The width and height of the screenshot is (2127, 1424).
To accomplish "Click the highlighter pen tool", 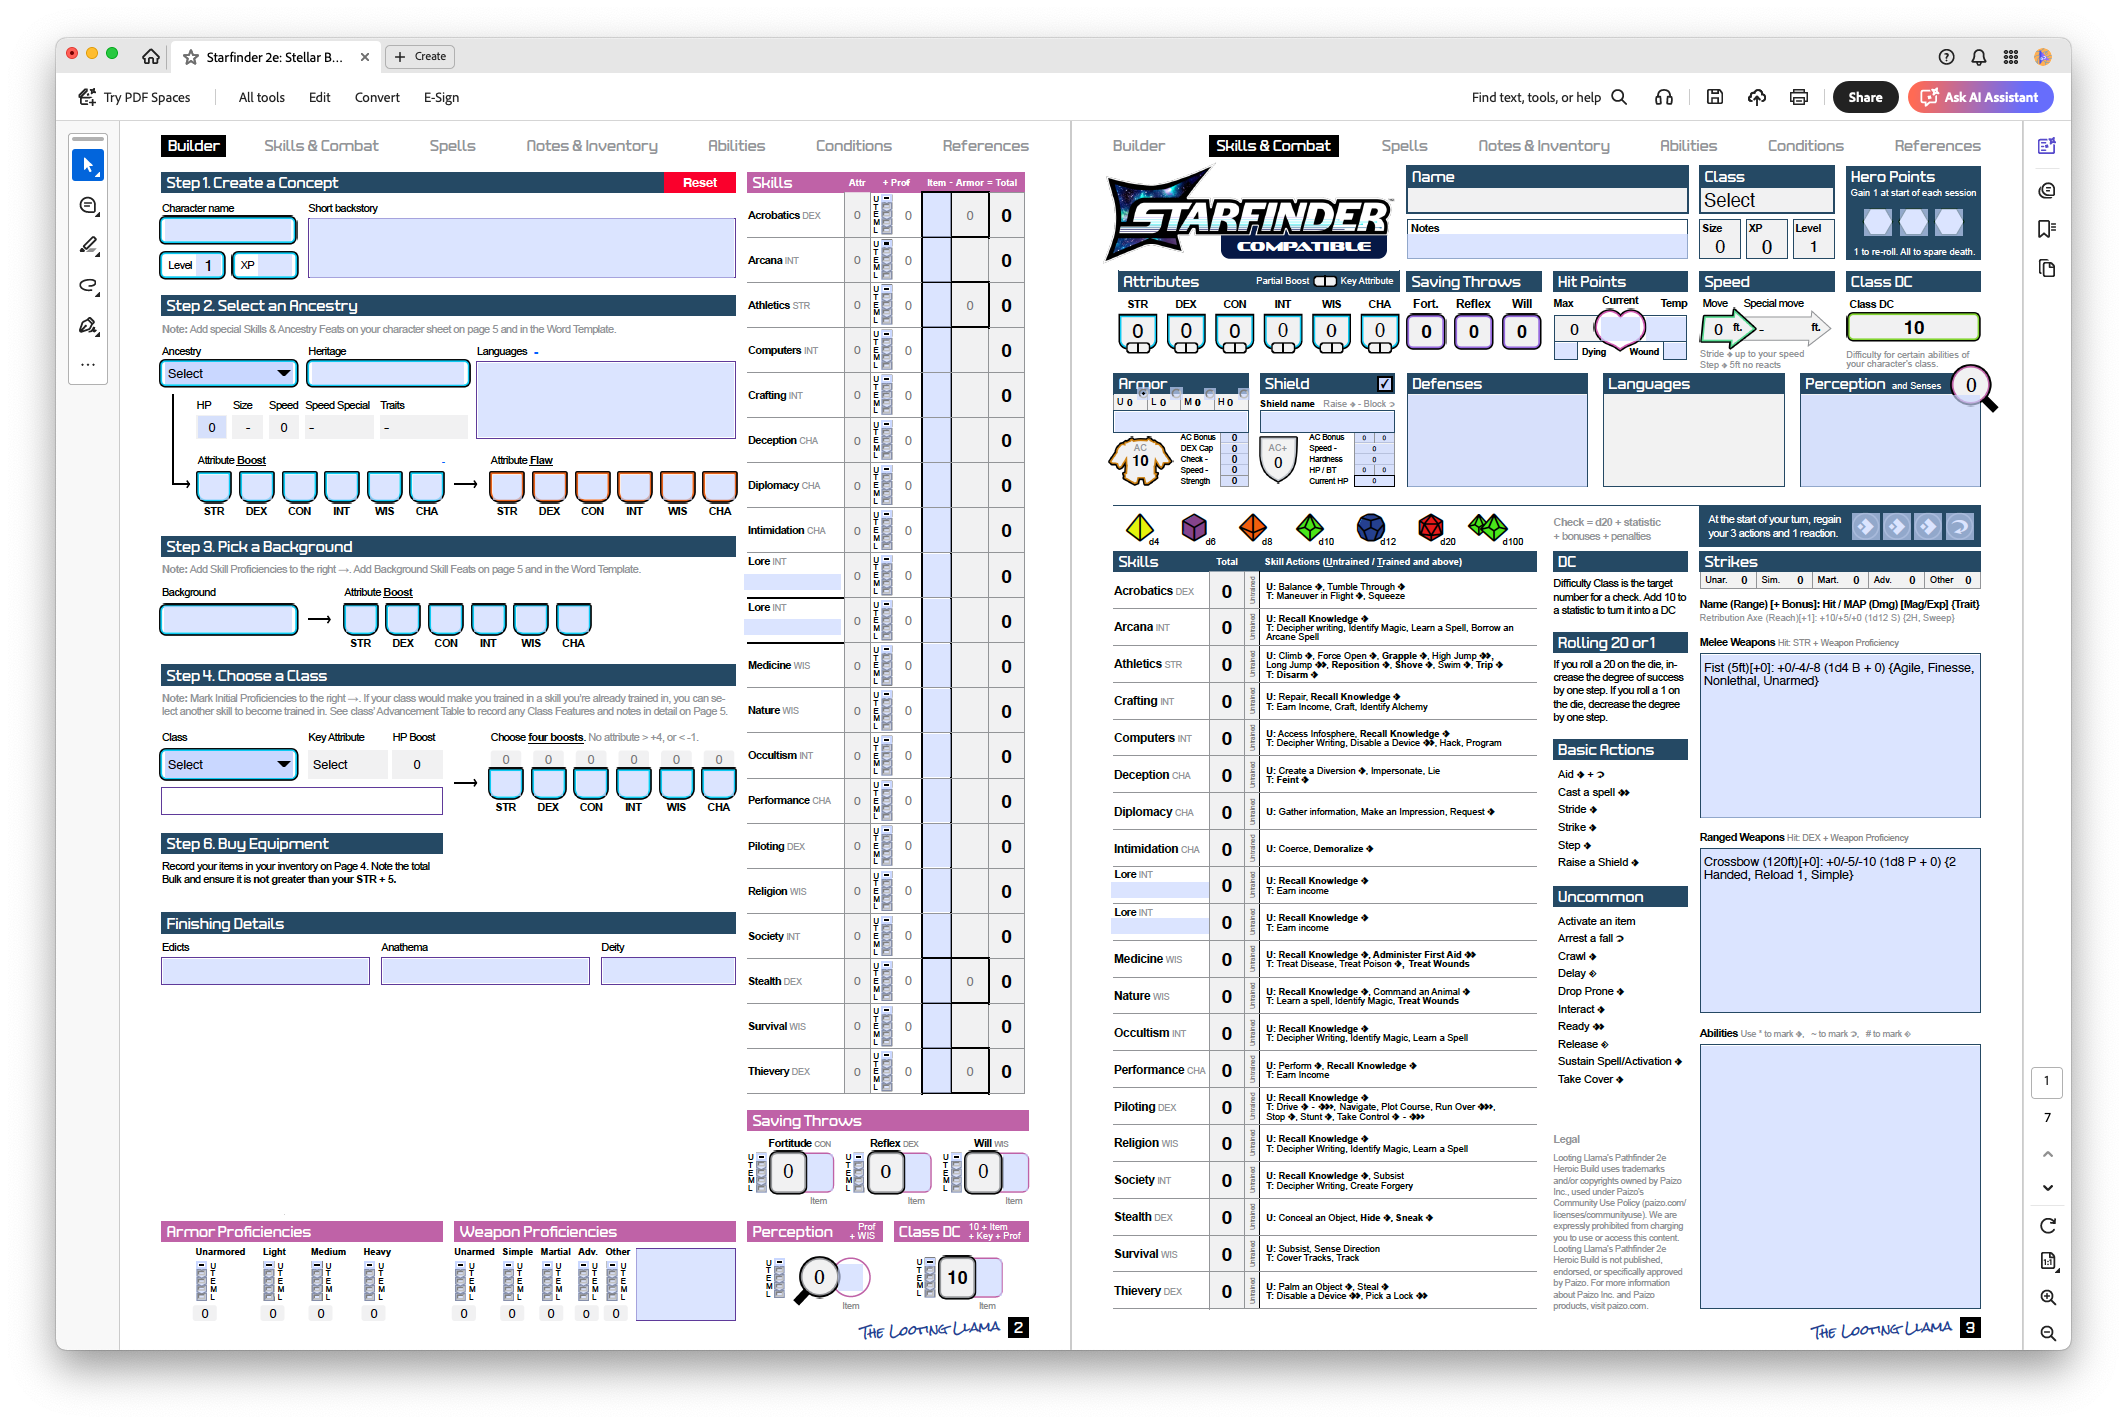I will click(x=88, y=245).
